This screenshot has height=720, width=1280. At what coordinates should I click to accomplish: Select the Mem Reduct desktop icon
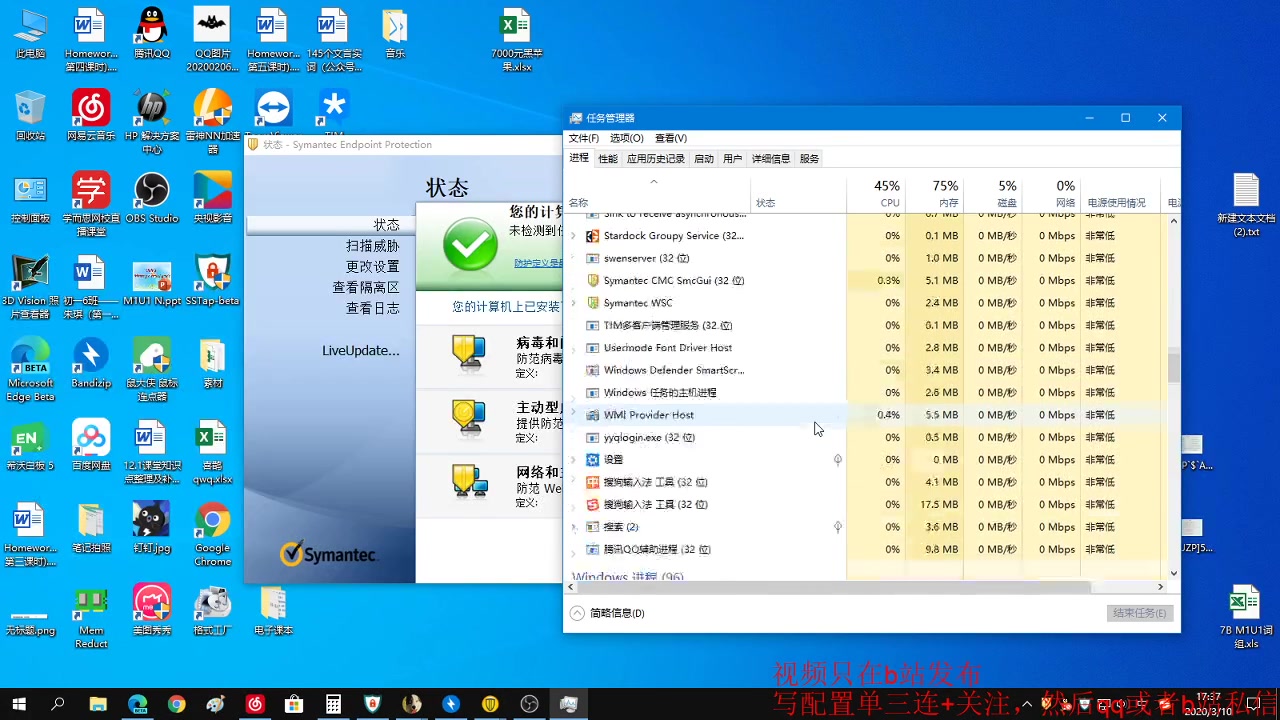tap(91, 616)
